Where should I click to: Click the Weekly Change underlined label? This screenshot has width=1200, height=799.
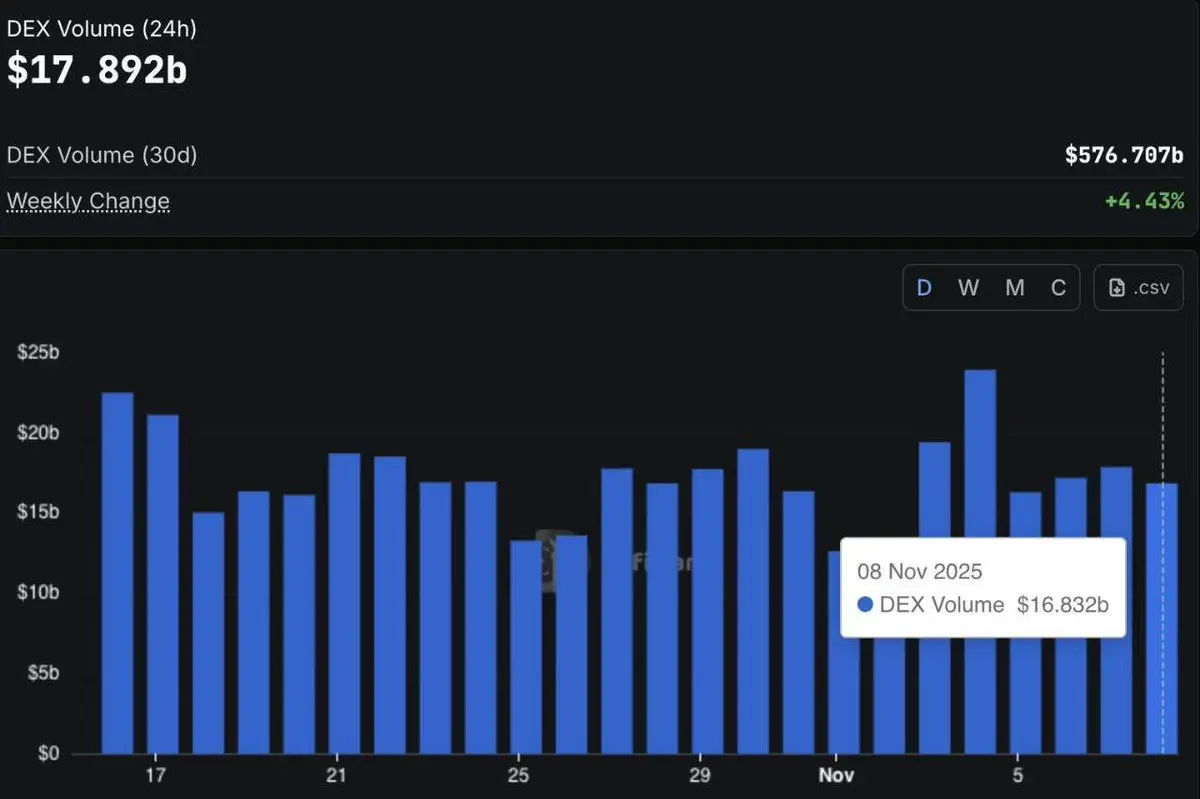click(88, 201)
